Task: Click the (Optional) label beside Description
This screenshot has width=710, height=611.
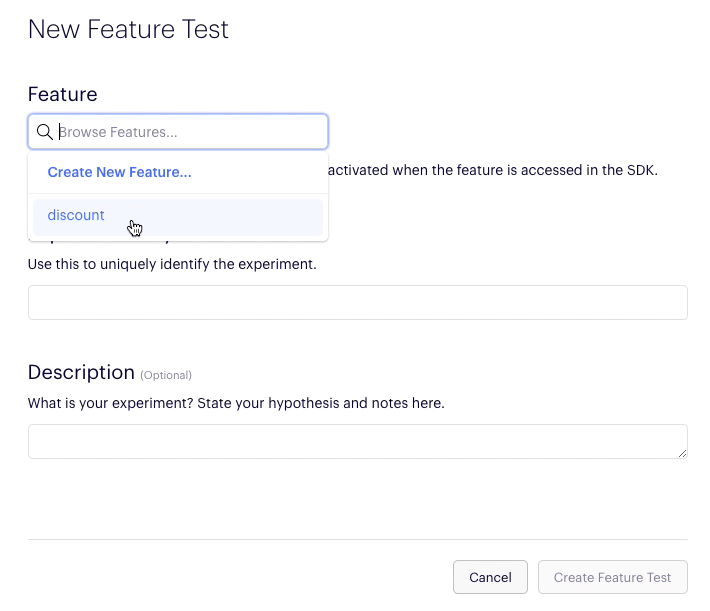Action: pos(166,375)
